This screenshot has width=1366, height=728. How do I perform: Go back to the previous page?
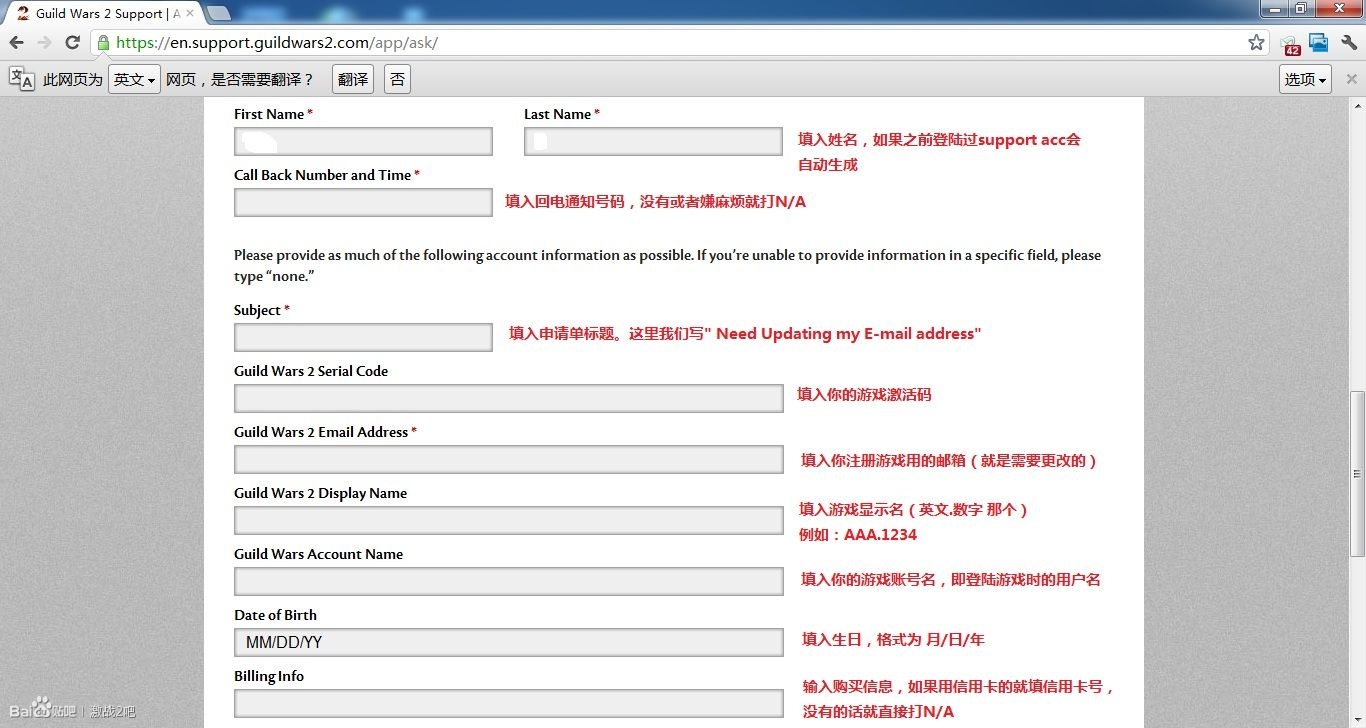coord(16,43)
